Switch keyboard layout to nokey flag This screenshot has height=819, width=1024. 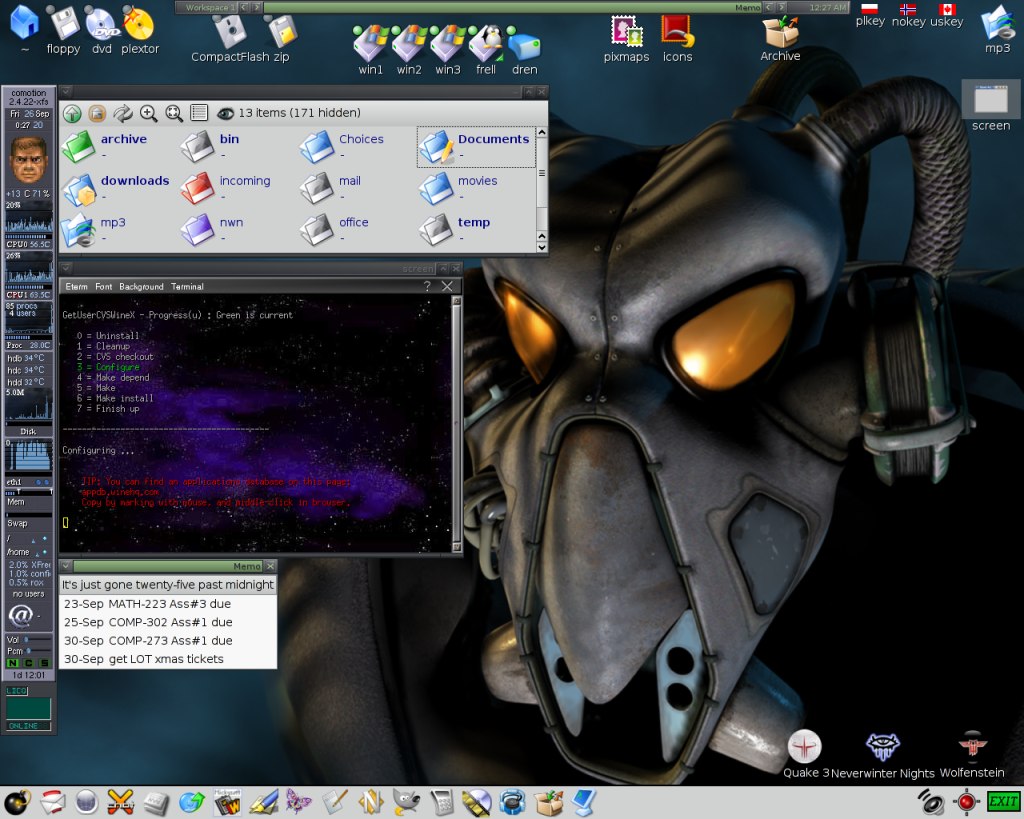(908, 16)
